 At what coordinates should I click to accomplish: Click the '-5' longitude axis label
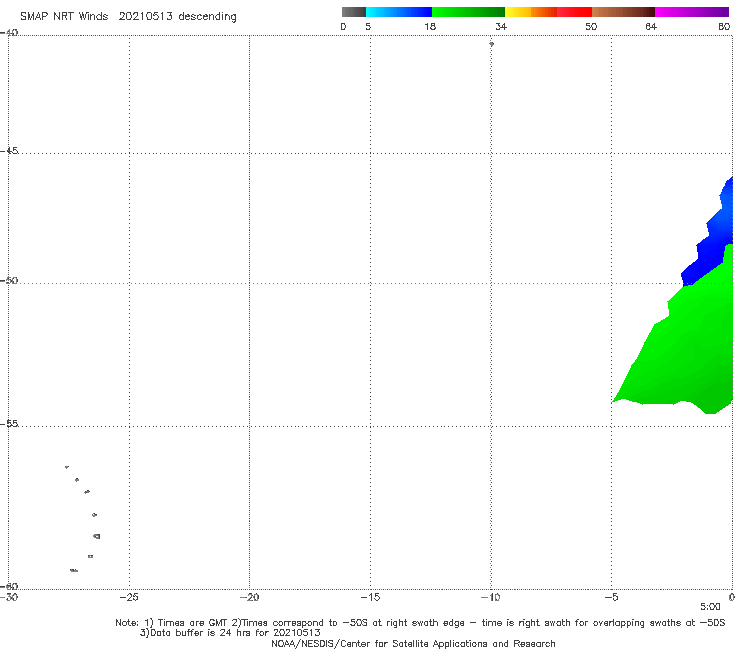[611, 597]
